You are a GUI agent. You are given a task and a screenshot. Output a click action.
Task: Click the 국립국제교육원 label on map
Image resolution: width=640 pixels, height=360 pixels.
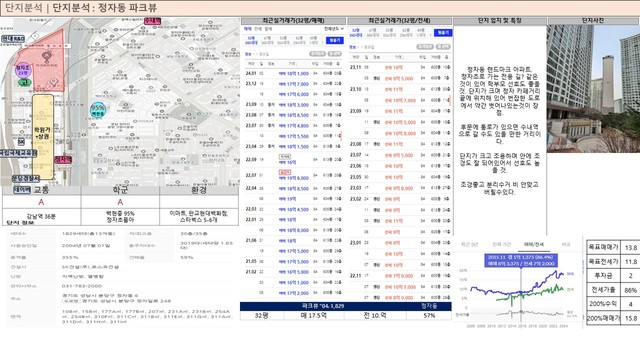(x=18, y=153)
